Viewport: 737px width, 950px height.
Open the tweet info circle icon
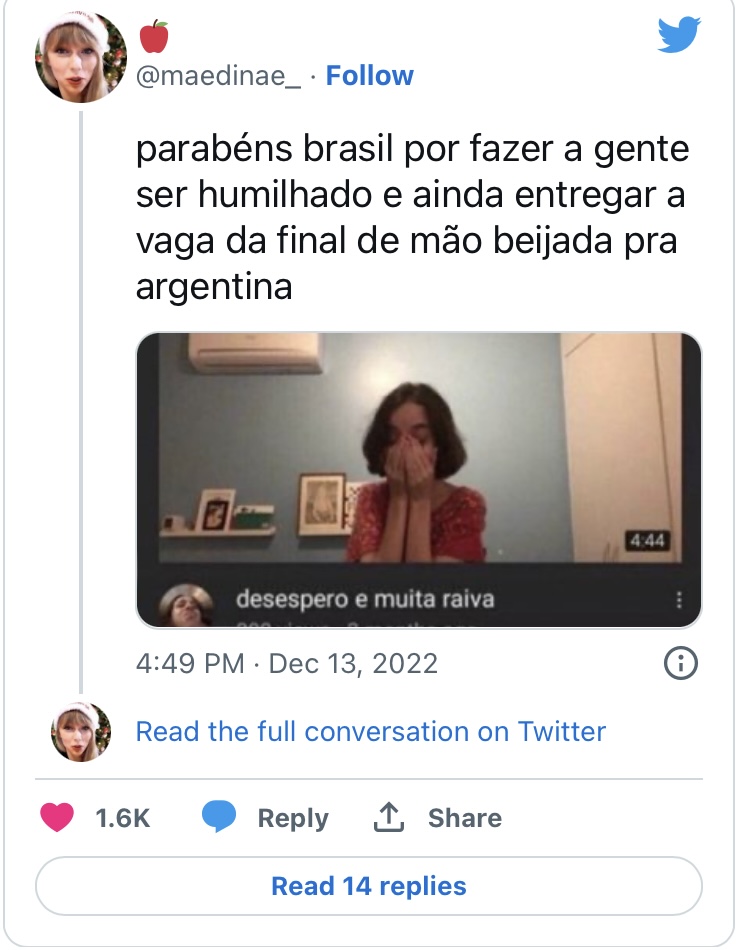point(680,663)
